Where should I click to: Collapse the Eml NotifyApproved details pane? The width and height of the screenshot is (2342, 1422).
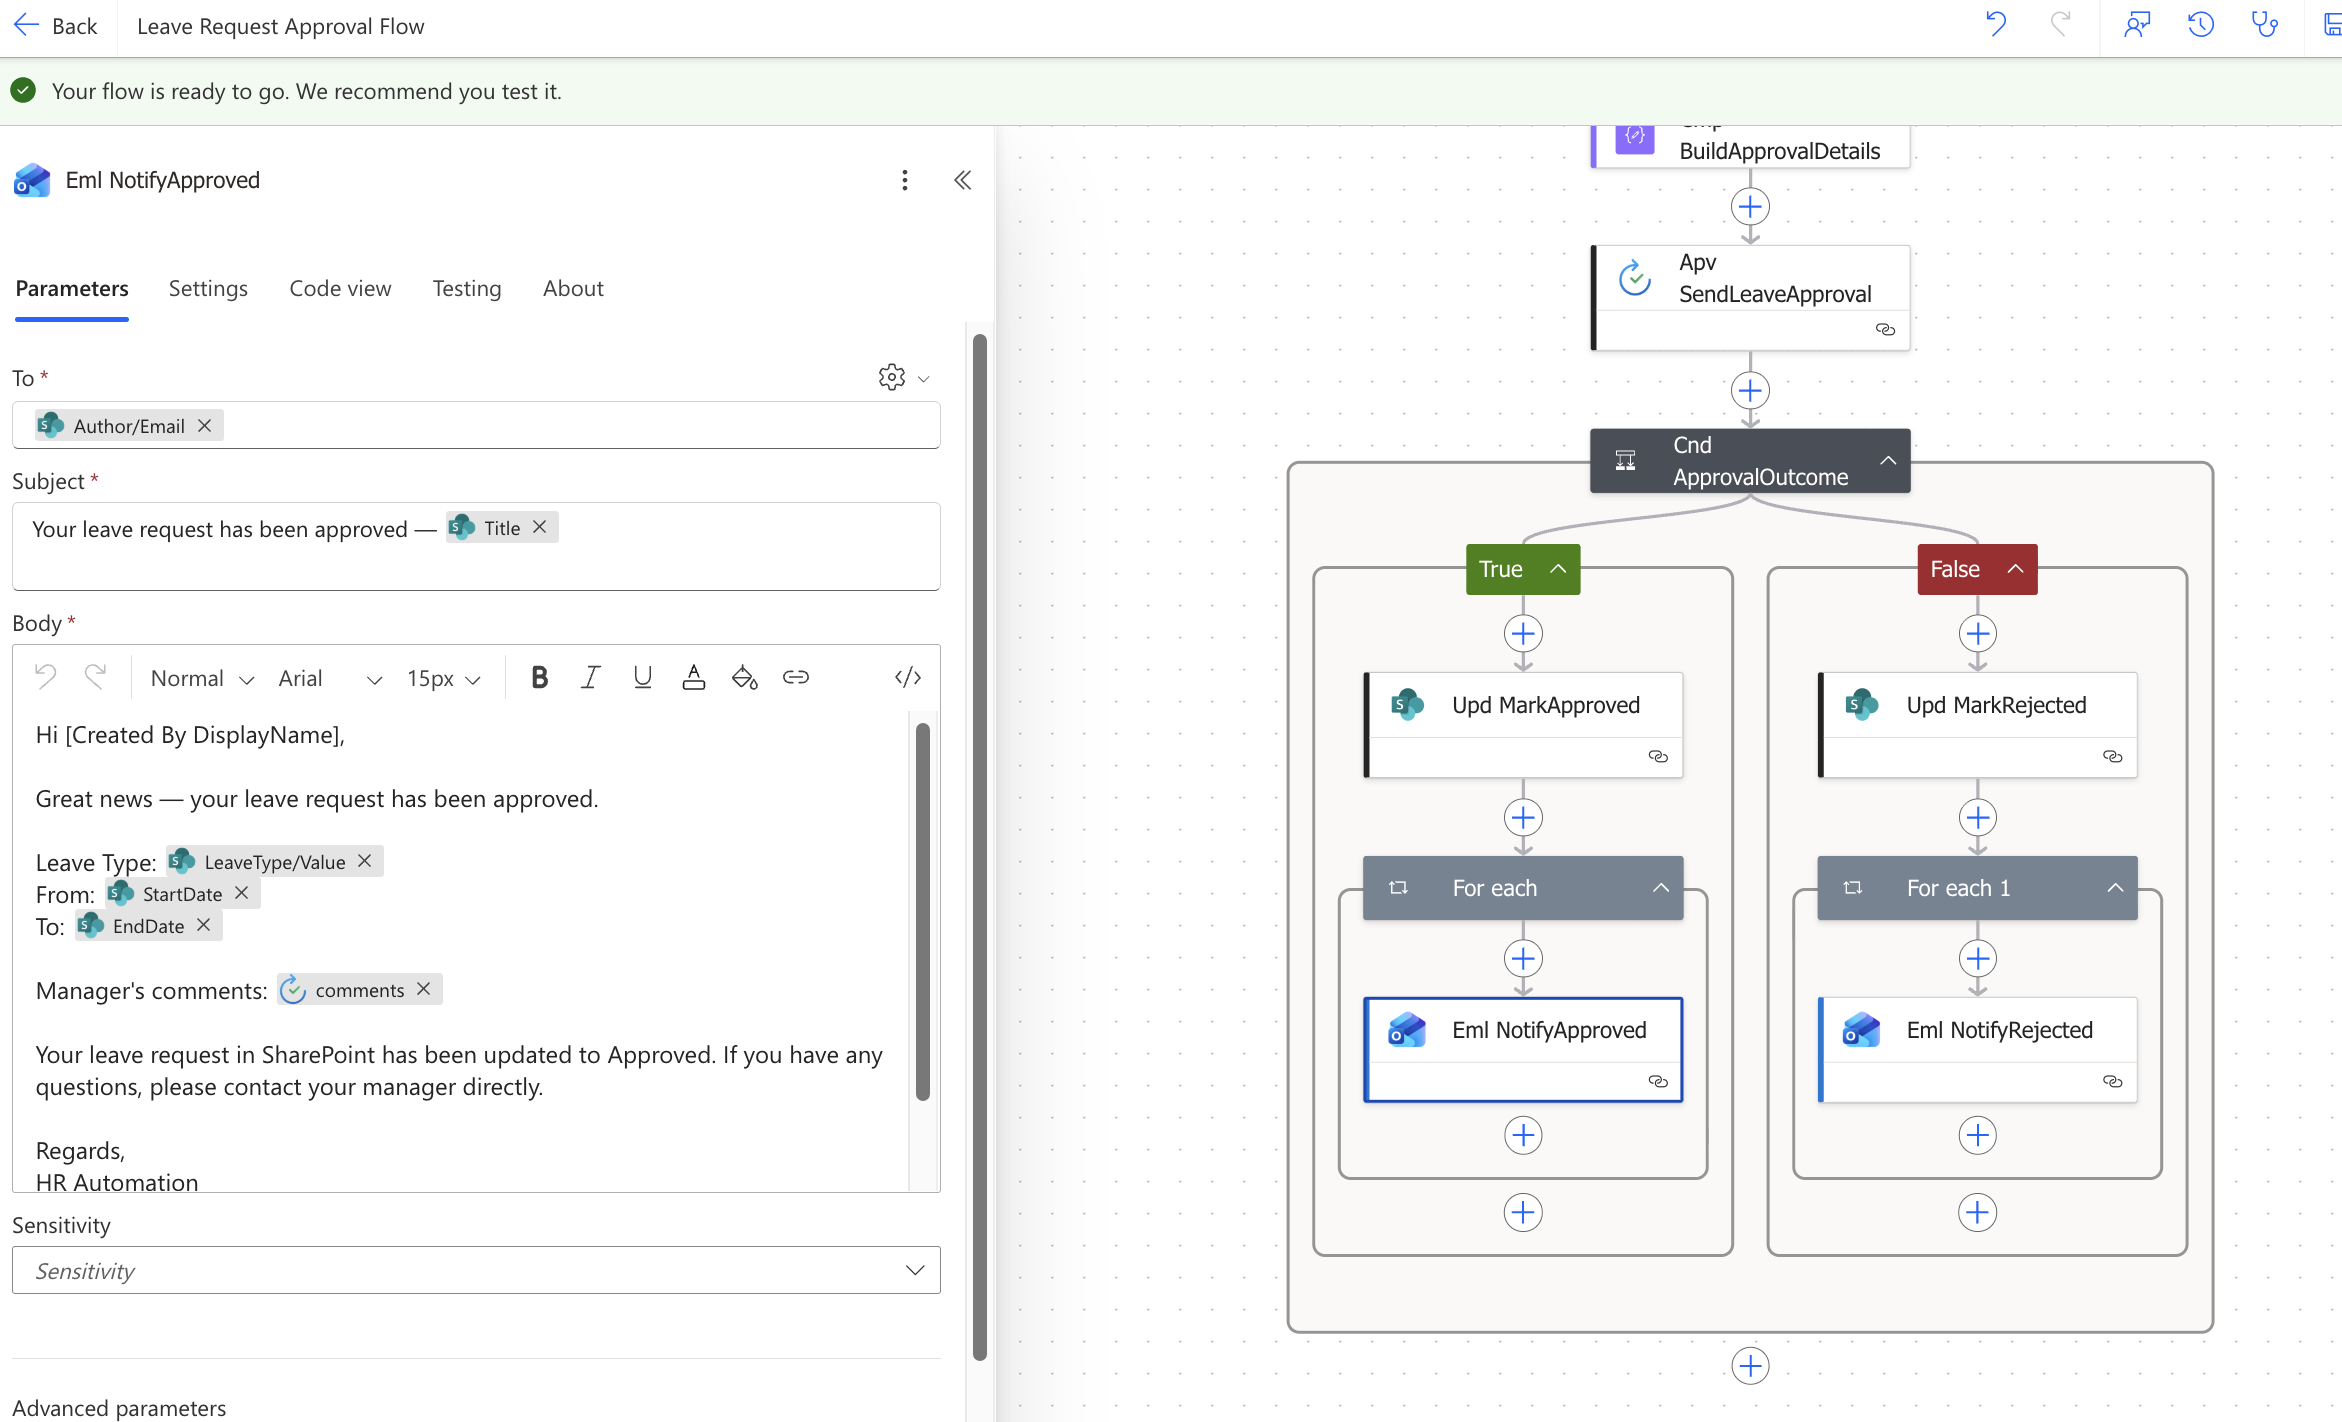[x=962, y=180]
